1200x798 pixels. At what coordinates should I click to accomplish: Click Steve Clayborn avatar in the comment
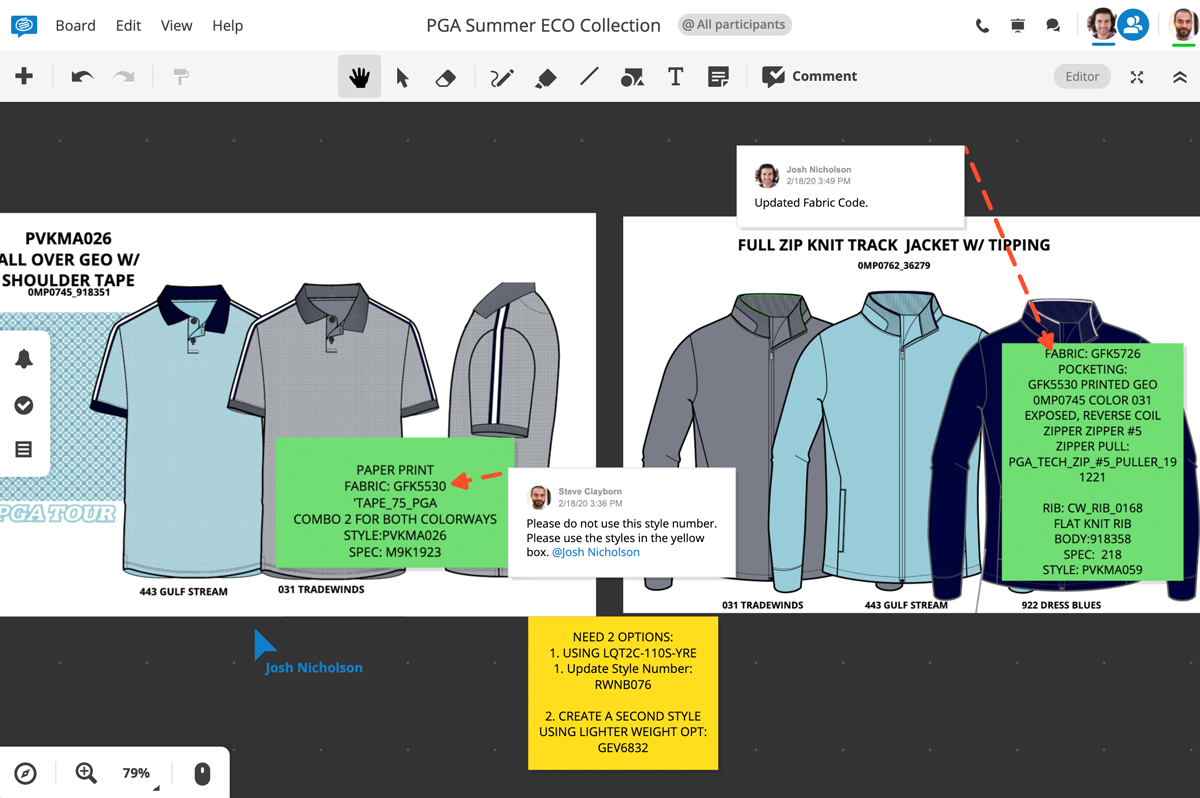(539, 497)
